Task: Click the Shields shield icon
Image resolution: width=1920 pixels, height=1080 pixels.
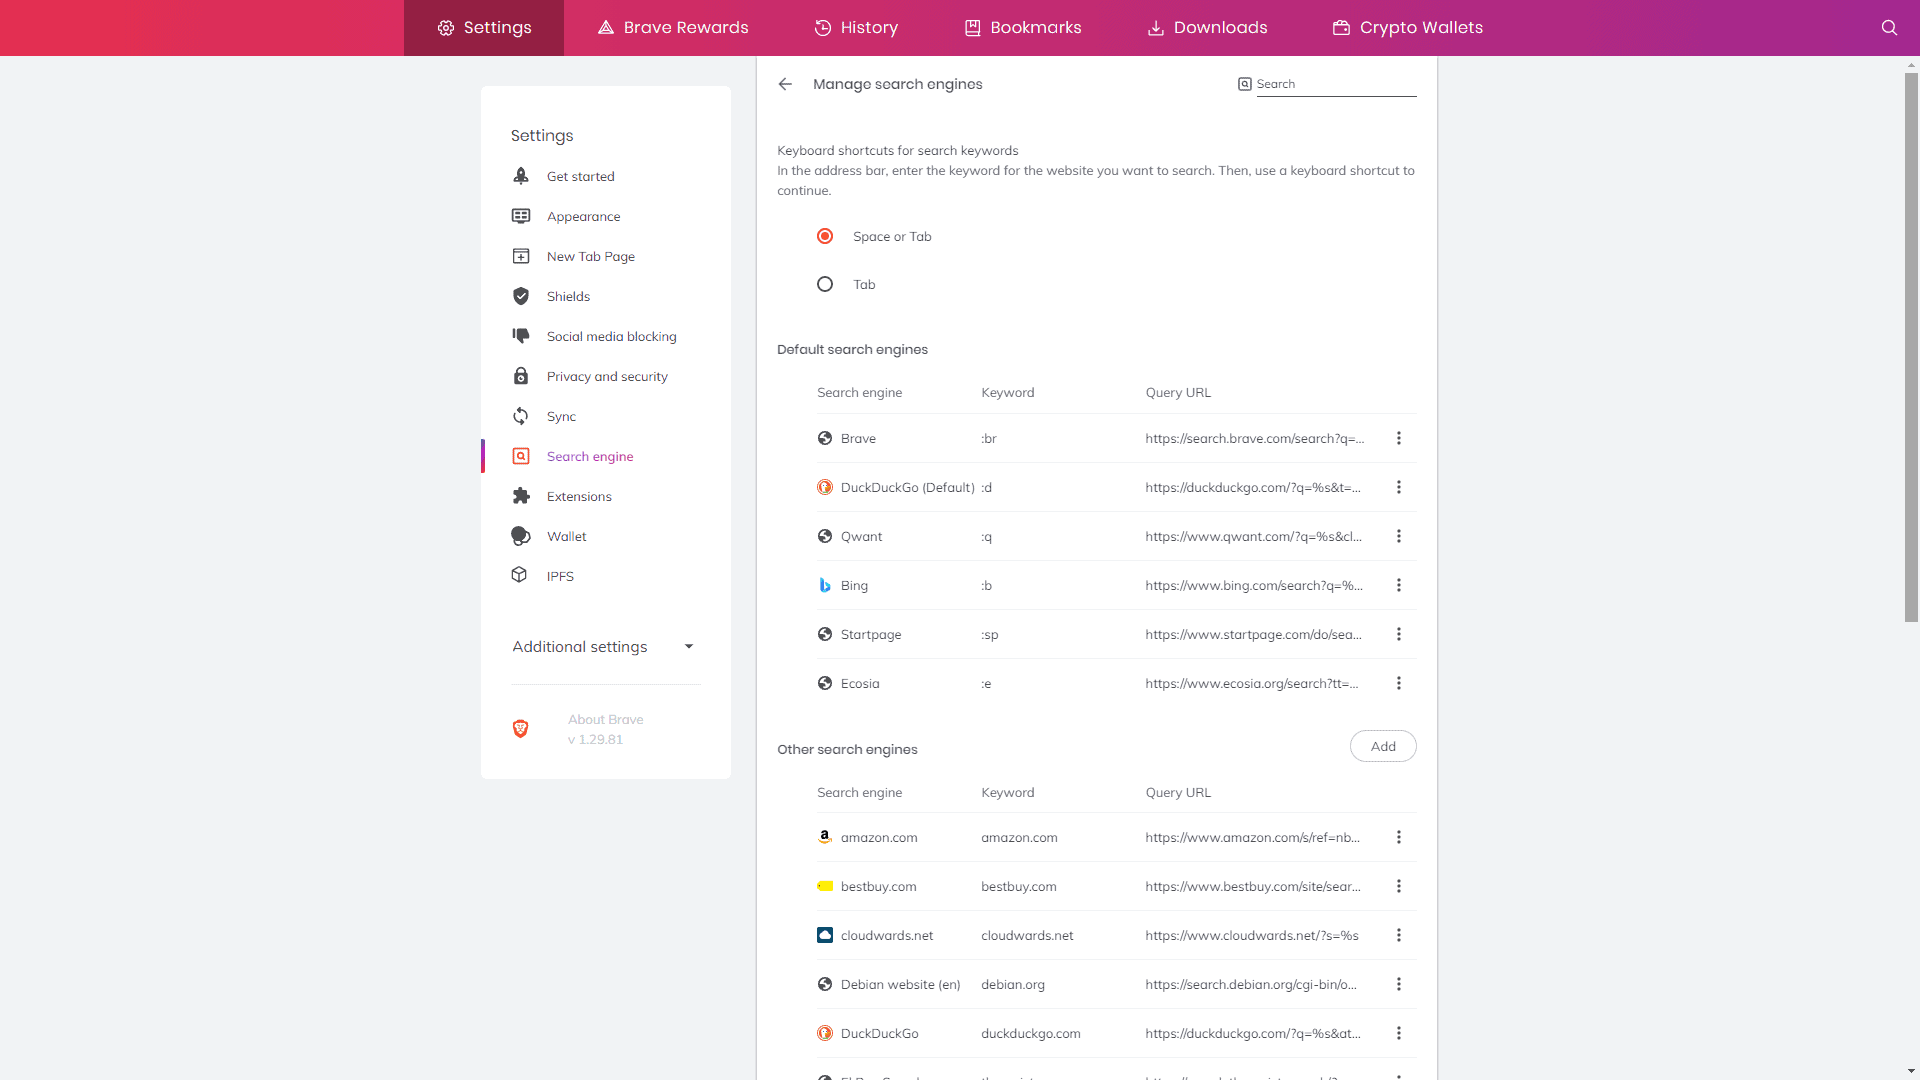Action: (x=521, y=296)
